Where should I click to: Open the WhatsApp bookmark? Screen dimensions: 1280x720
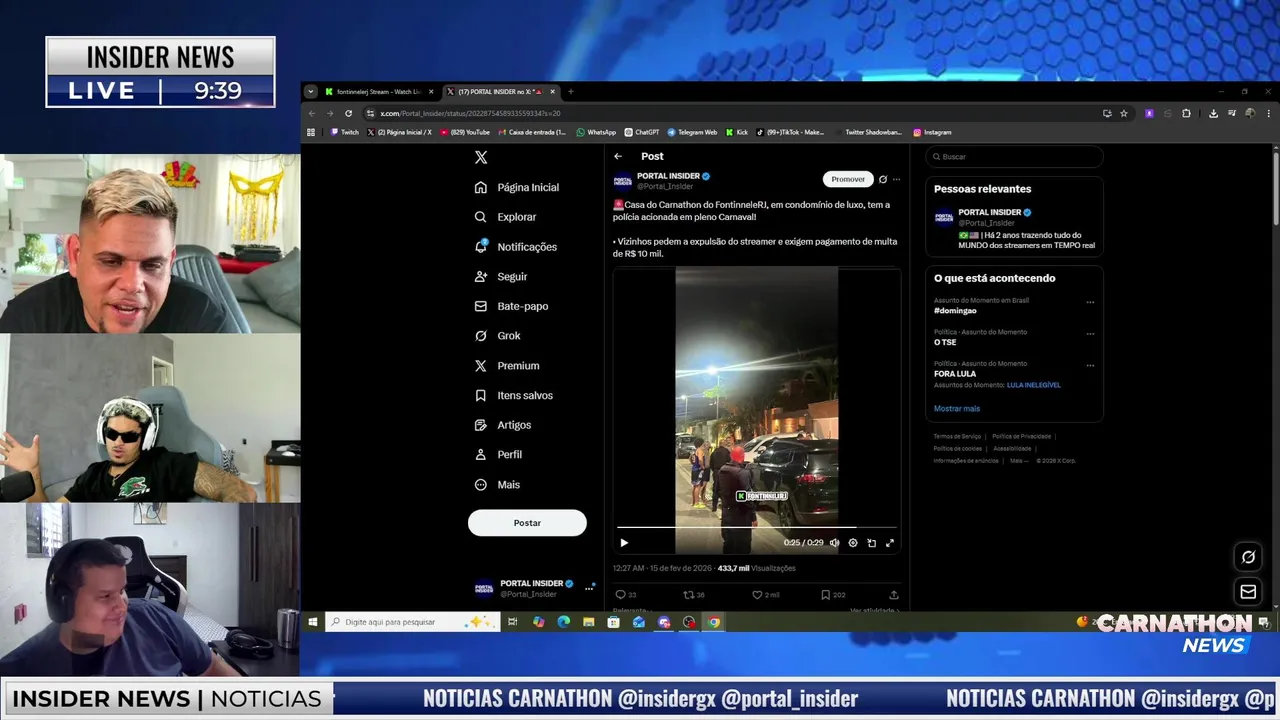[x=596, y=132]
